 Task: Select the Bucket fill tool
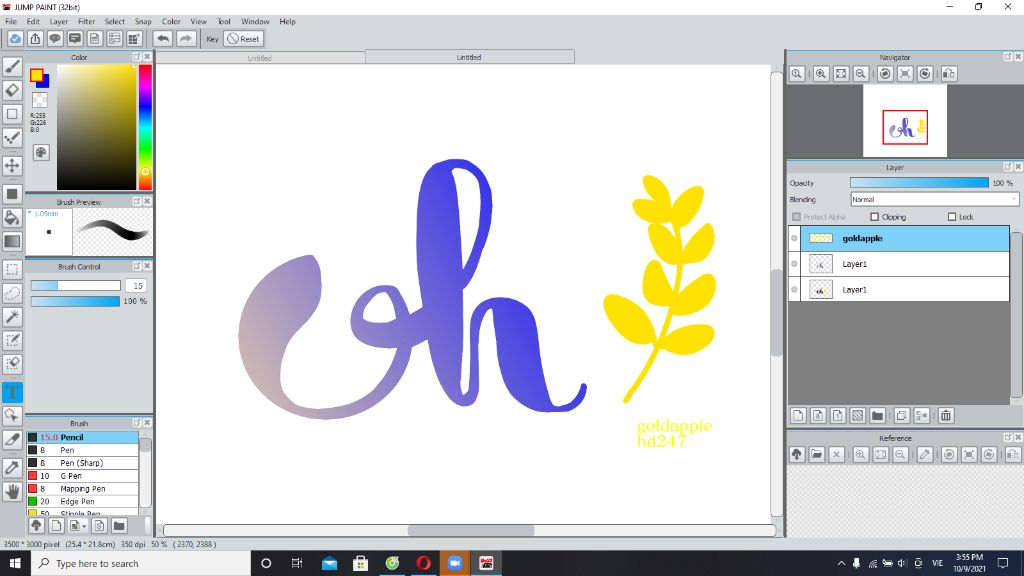[12, 217]
